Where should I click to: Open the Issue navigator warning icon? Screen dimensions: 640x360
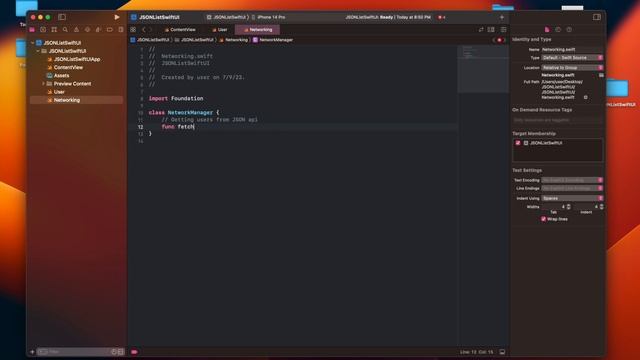point(76,30)
